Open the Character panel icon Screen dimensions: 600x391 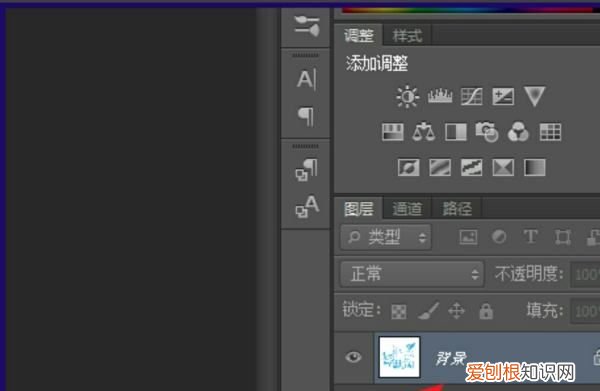[x=306, y=80]
